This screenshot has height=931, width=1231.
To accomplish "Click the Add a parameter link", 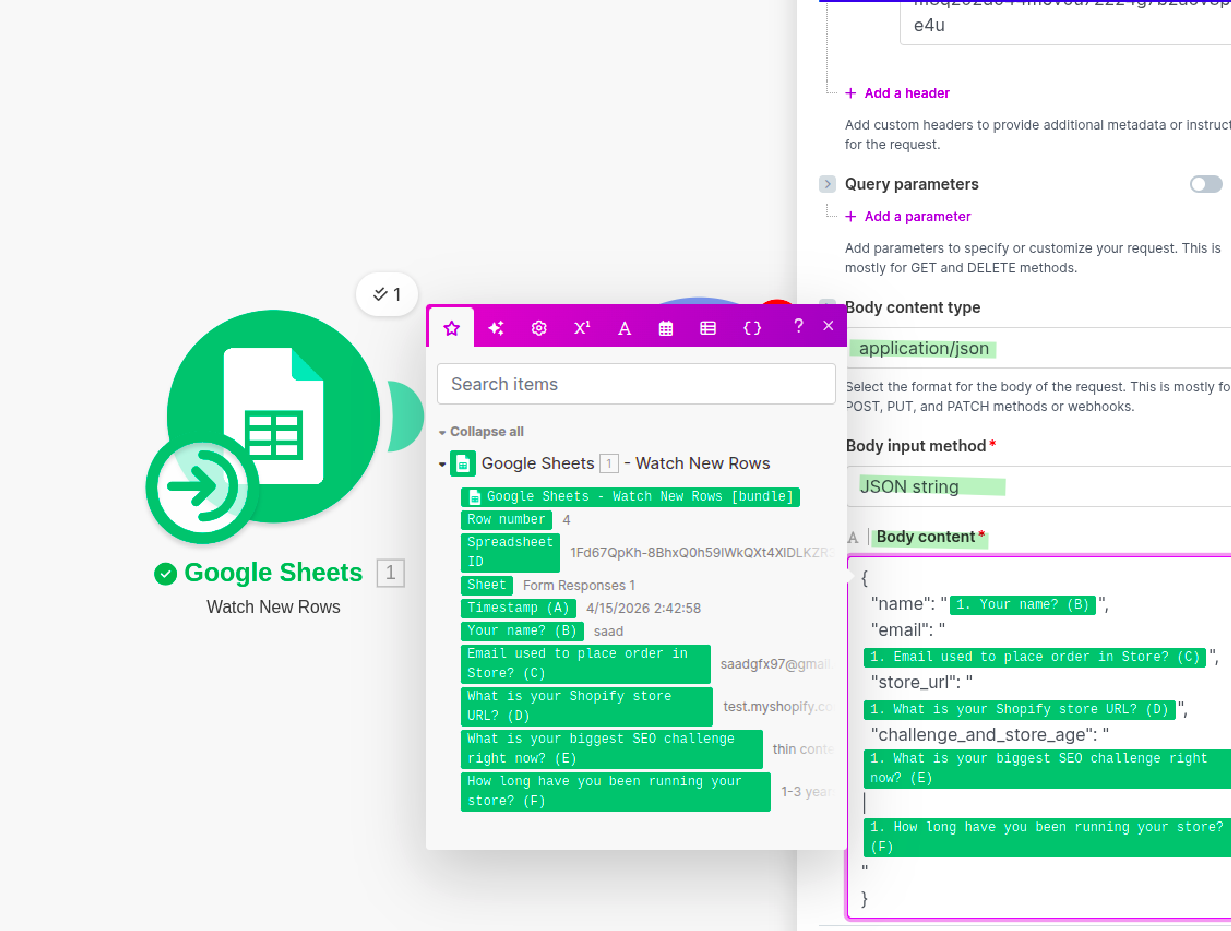I will coord(917,216).
